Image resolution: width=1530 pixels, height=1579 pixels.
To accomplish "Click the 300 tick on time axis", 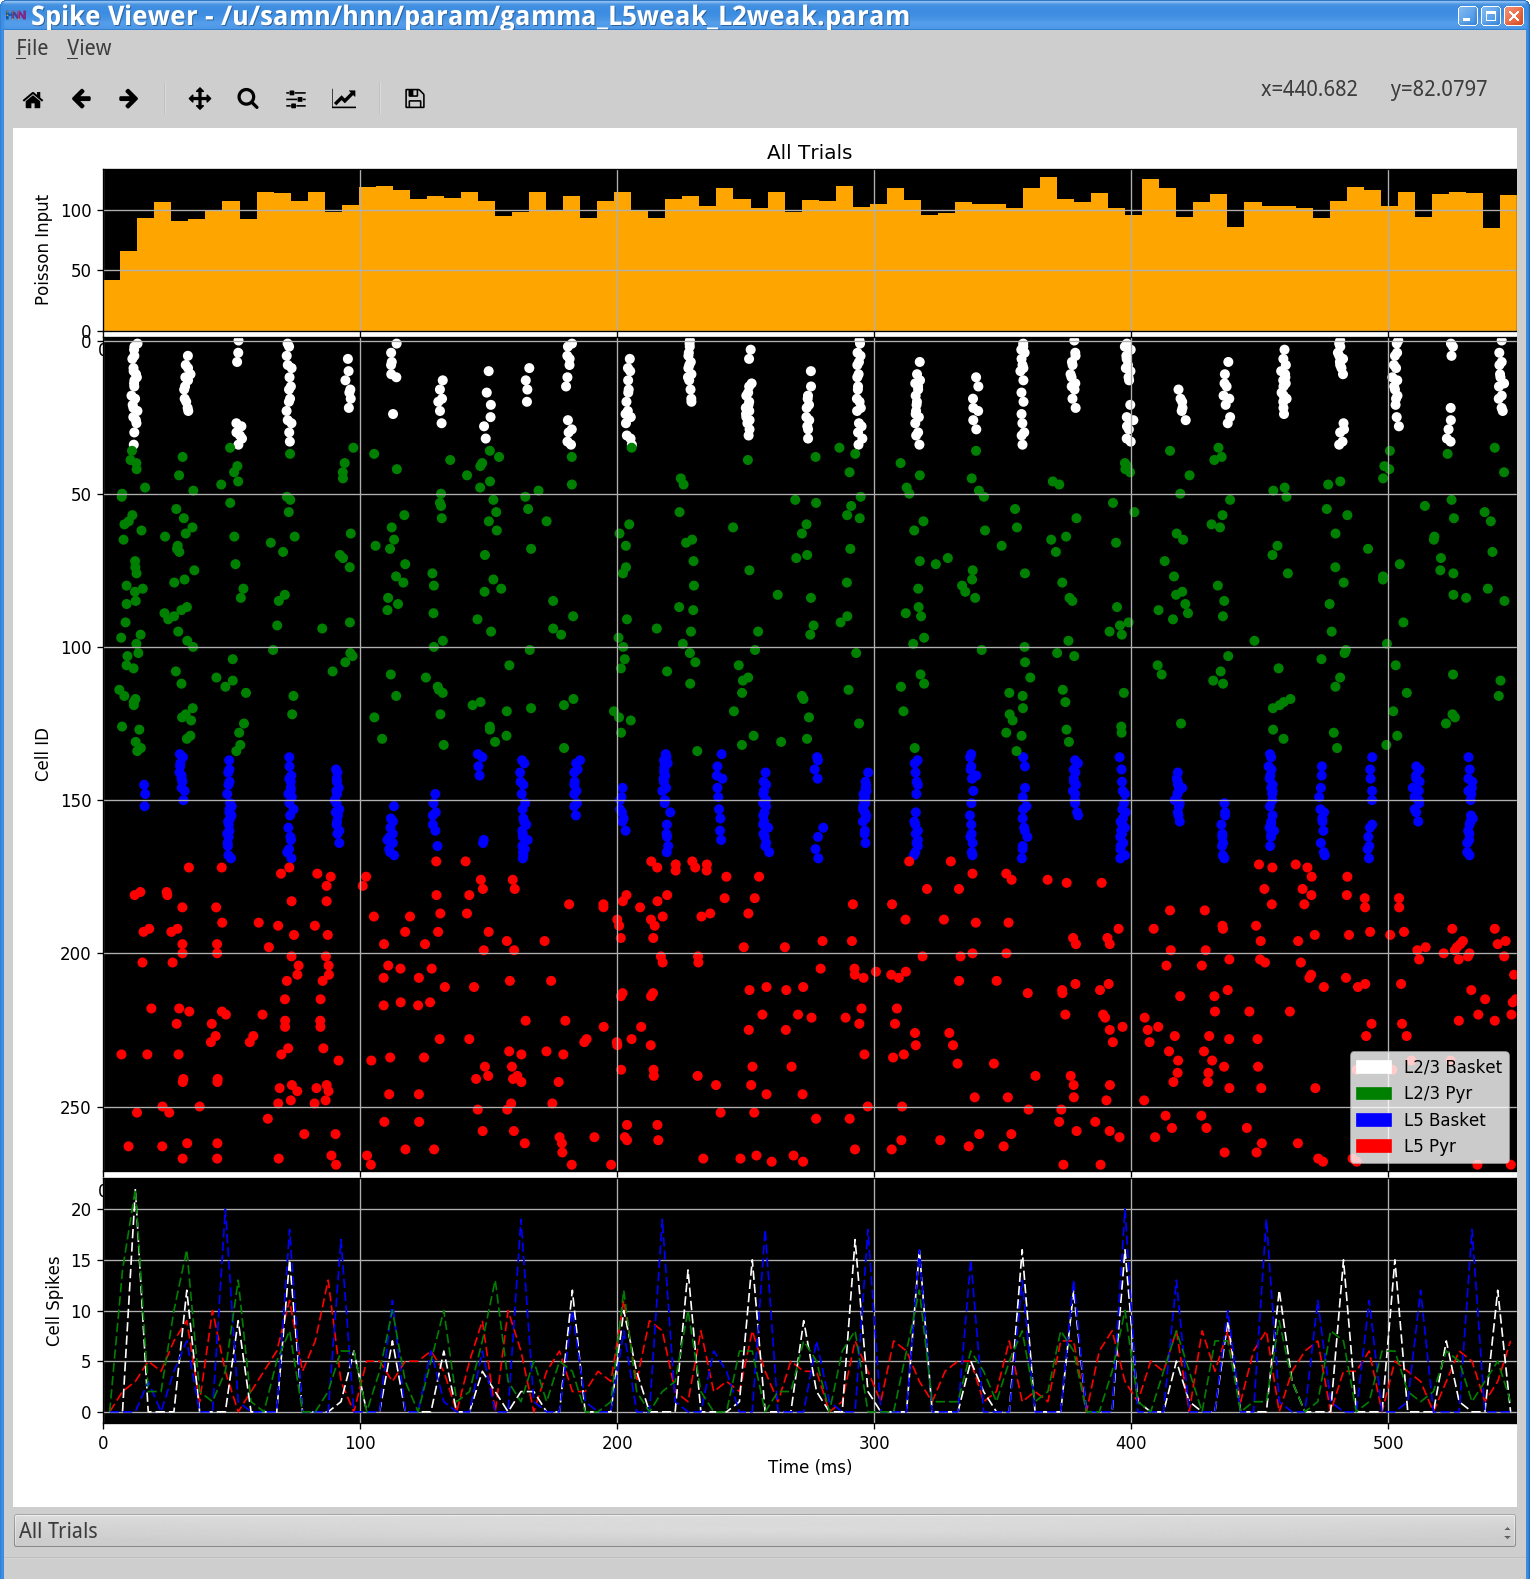I will pos(874,1443).
